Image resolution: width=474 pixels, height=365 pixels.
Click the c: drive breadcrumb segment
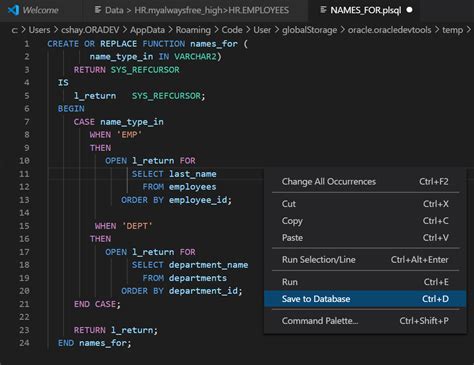[x=14, y=30]
